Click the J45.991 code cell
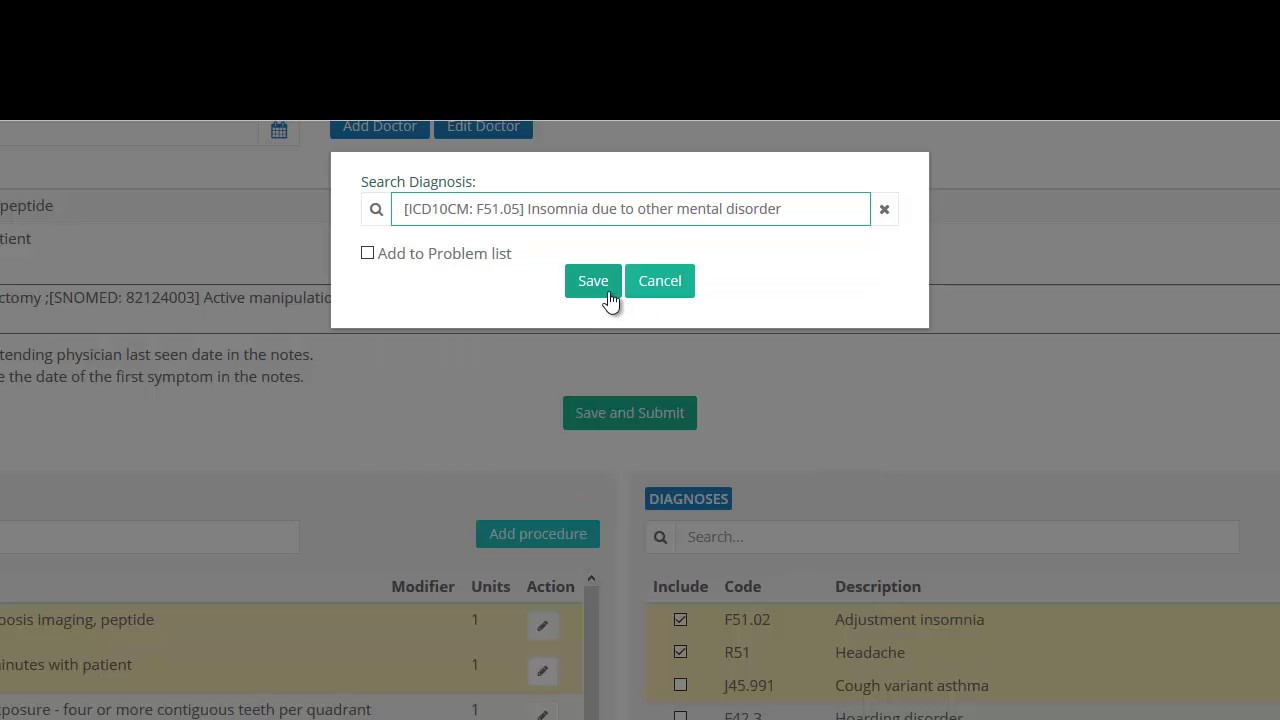This screenshot has width=1280, height=720. pos(749,685)
